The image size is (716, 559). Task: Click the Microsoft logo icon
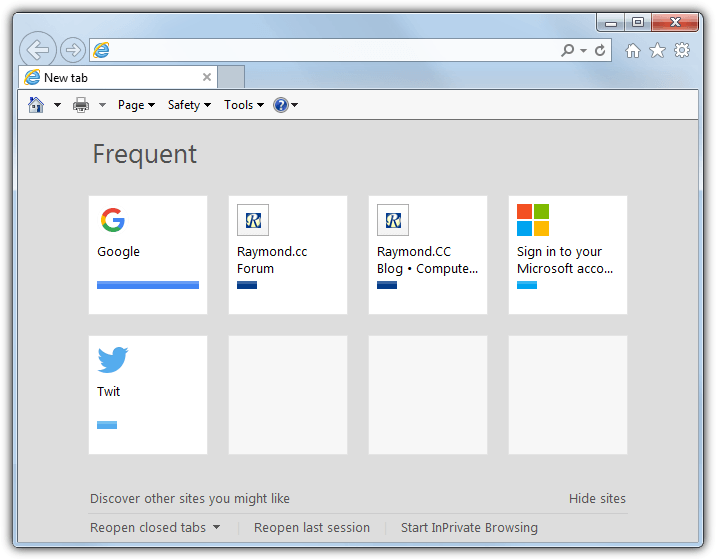pyautogui.click(x=533, y=220)
